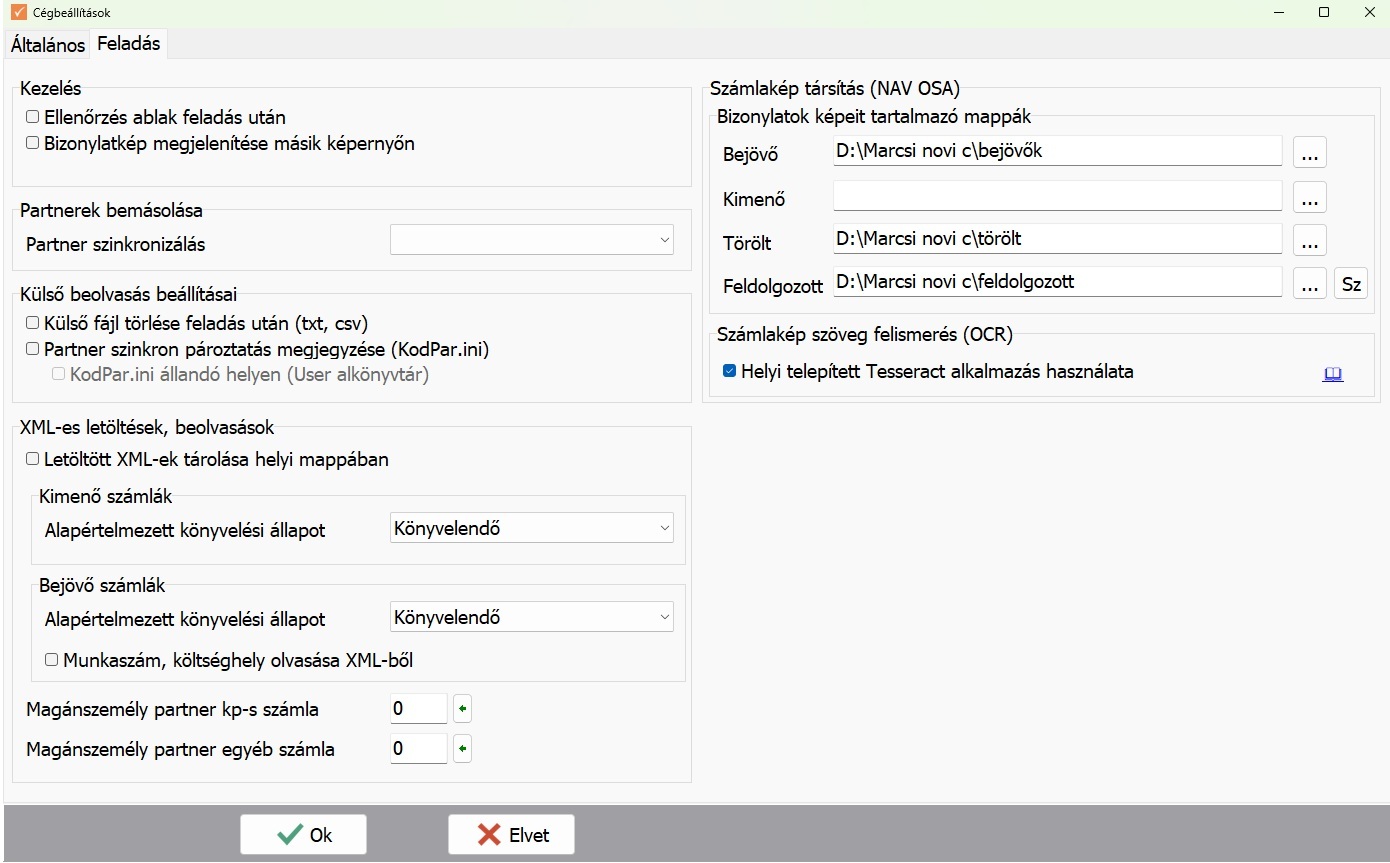Confirm settings with the Ok button
This screenshot has width=1390, height=863.
click(x=303, y=835)
